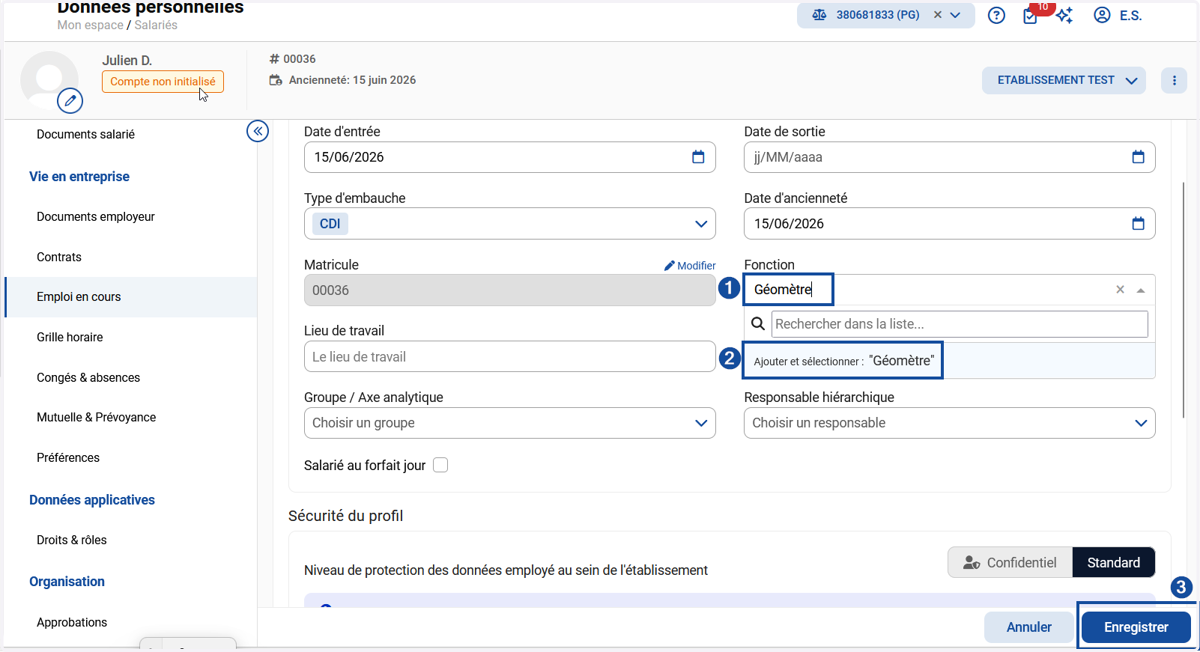Open Documents employeur in sidebar
The image size is (1200, 652).
point(96,216)
